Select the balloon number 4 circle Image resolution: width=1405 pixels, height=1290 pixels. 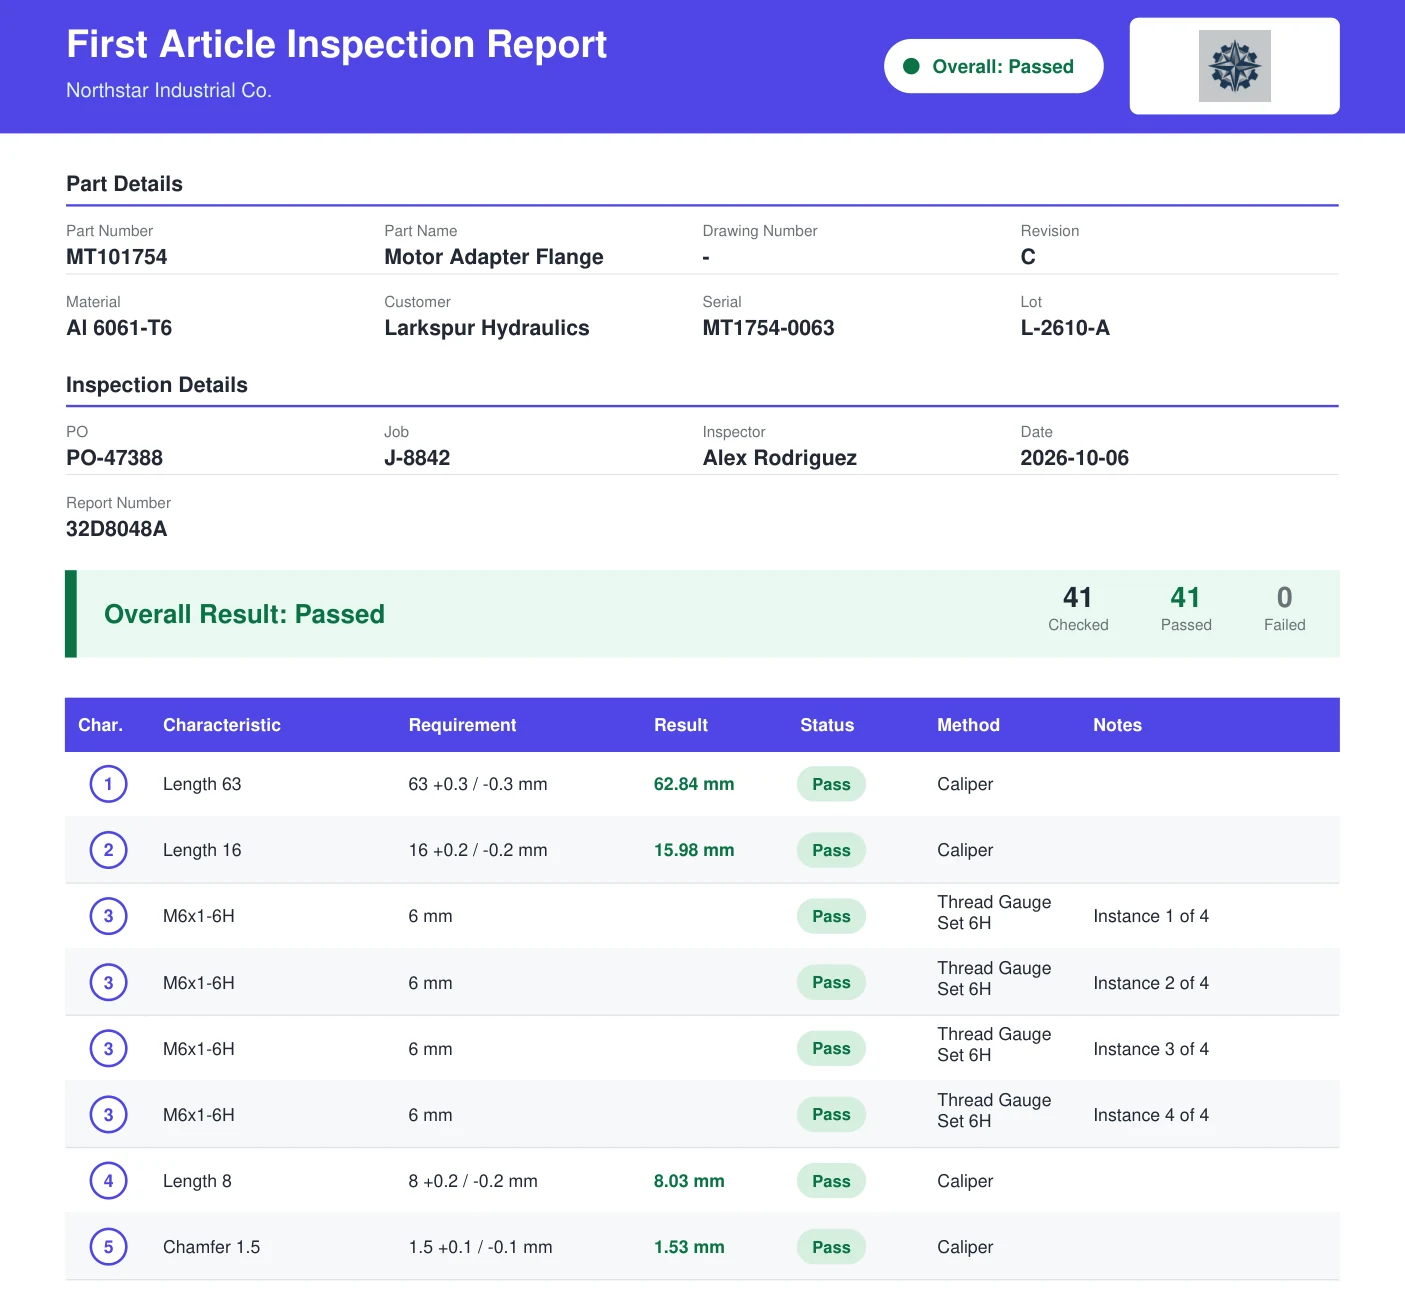click(x=108, y=1181)
